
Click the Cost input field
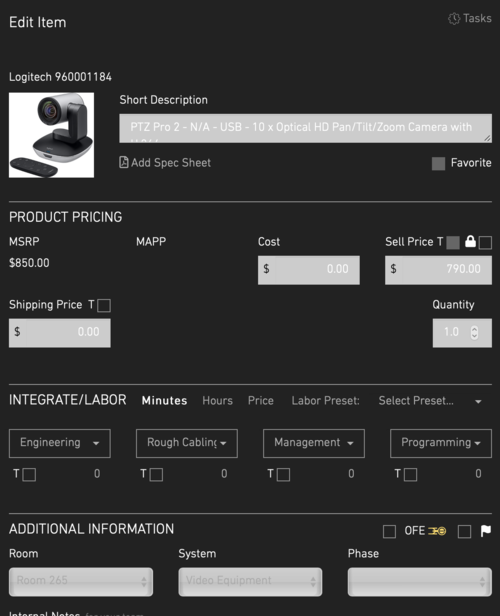pos(309,270)
